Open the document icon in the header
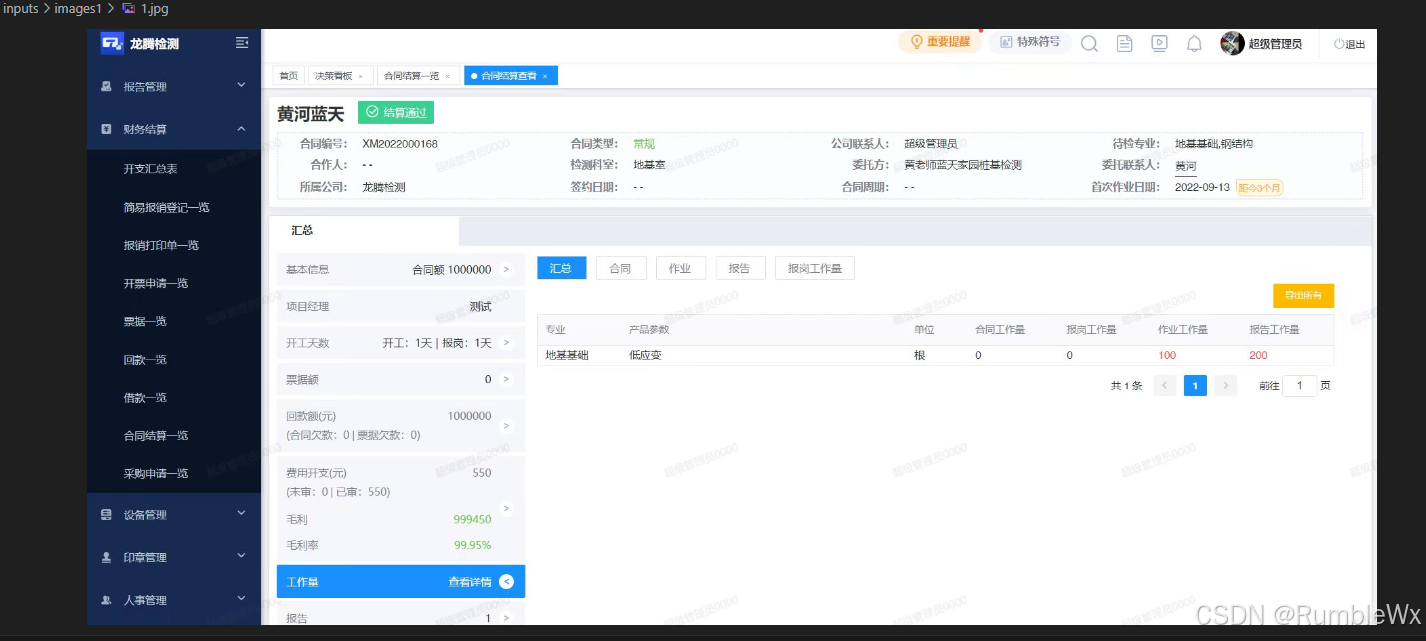This screenshot has width=1426, height=641. click(1125, 44)
